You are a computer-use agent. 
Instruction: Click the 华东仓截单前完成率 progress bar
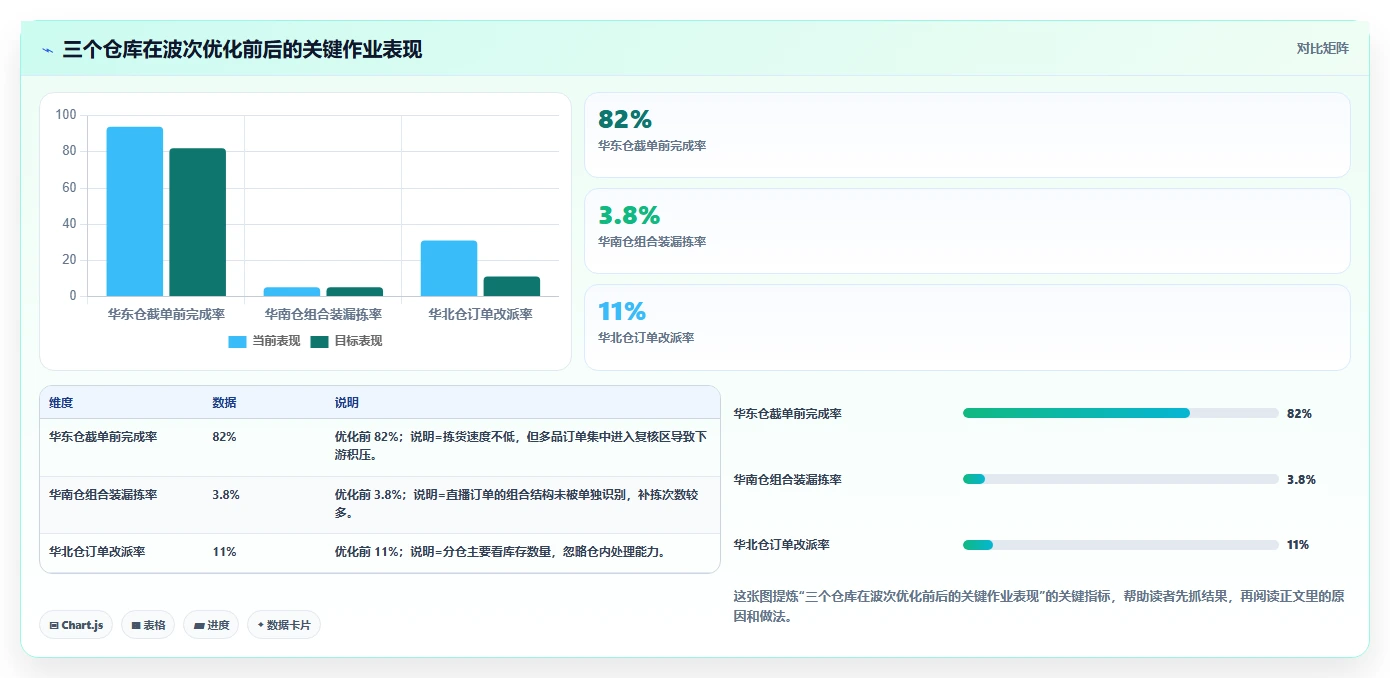click(1120, 413)
